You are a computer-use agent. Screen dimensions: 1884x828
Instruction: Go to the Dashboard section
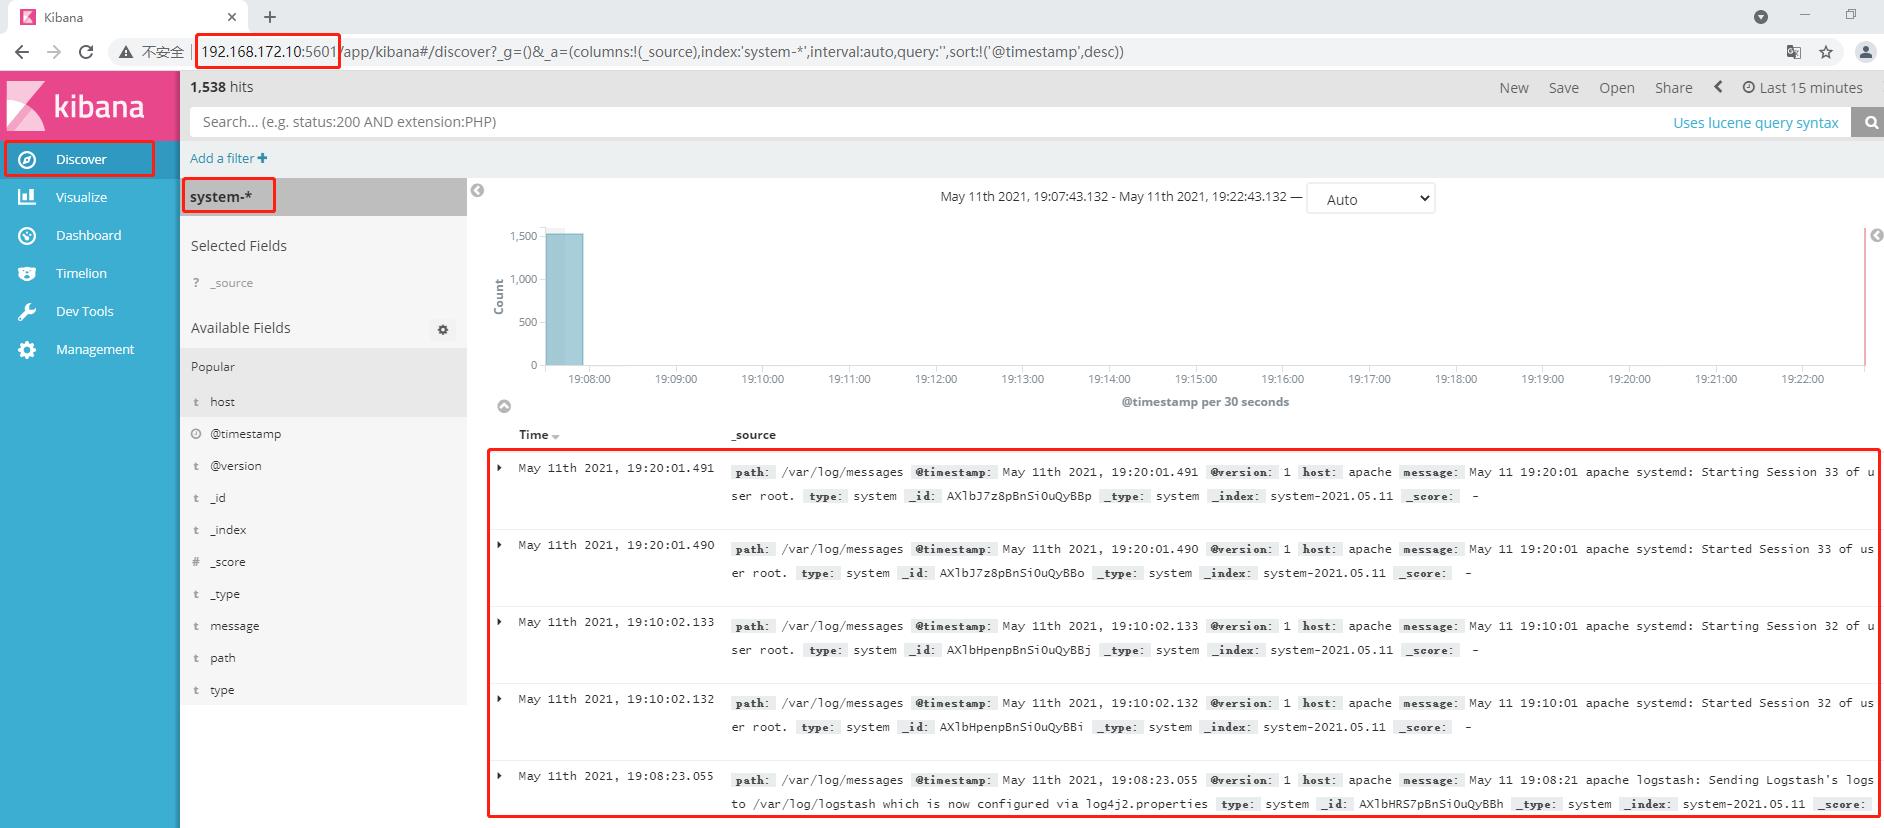pyautogui.click(x=88, y=235)
